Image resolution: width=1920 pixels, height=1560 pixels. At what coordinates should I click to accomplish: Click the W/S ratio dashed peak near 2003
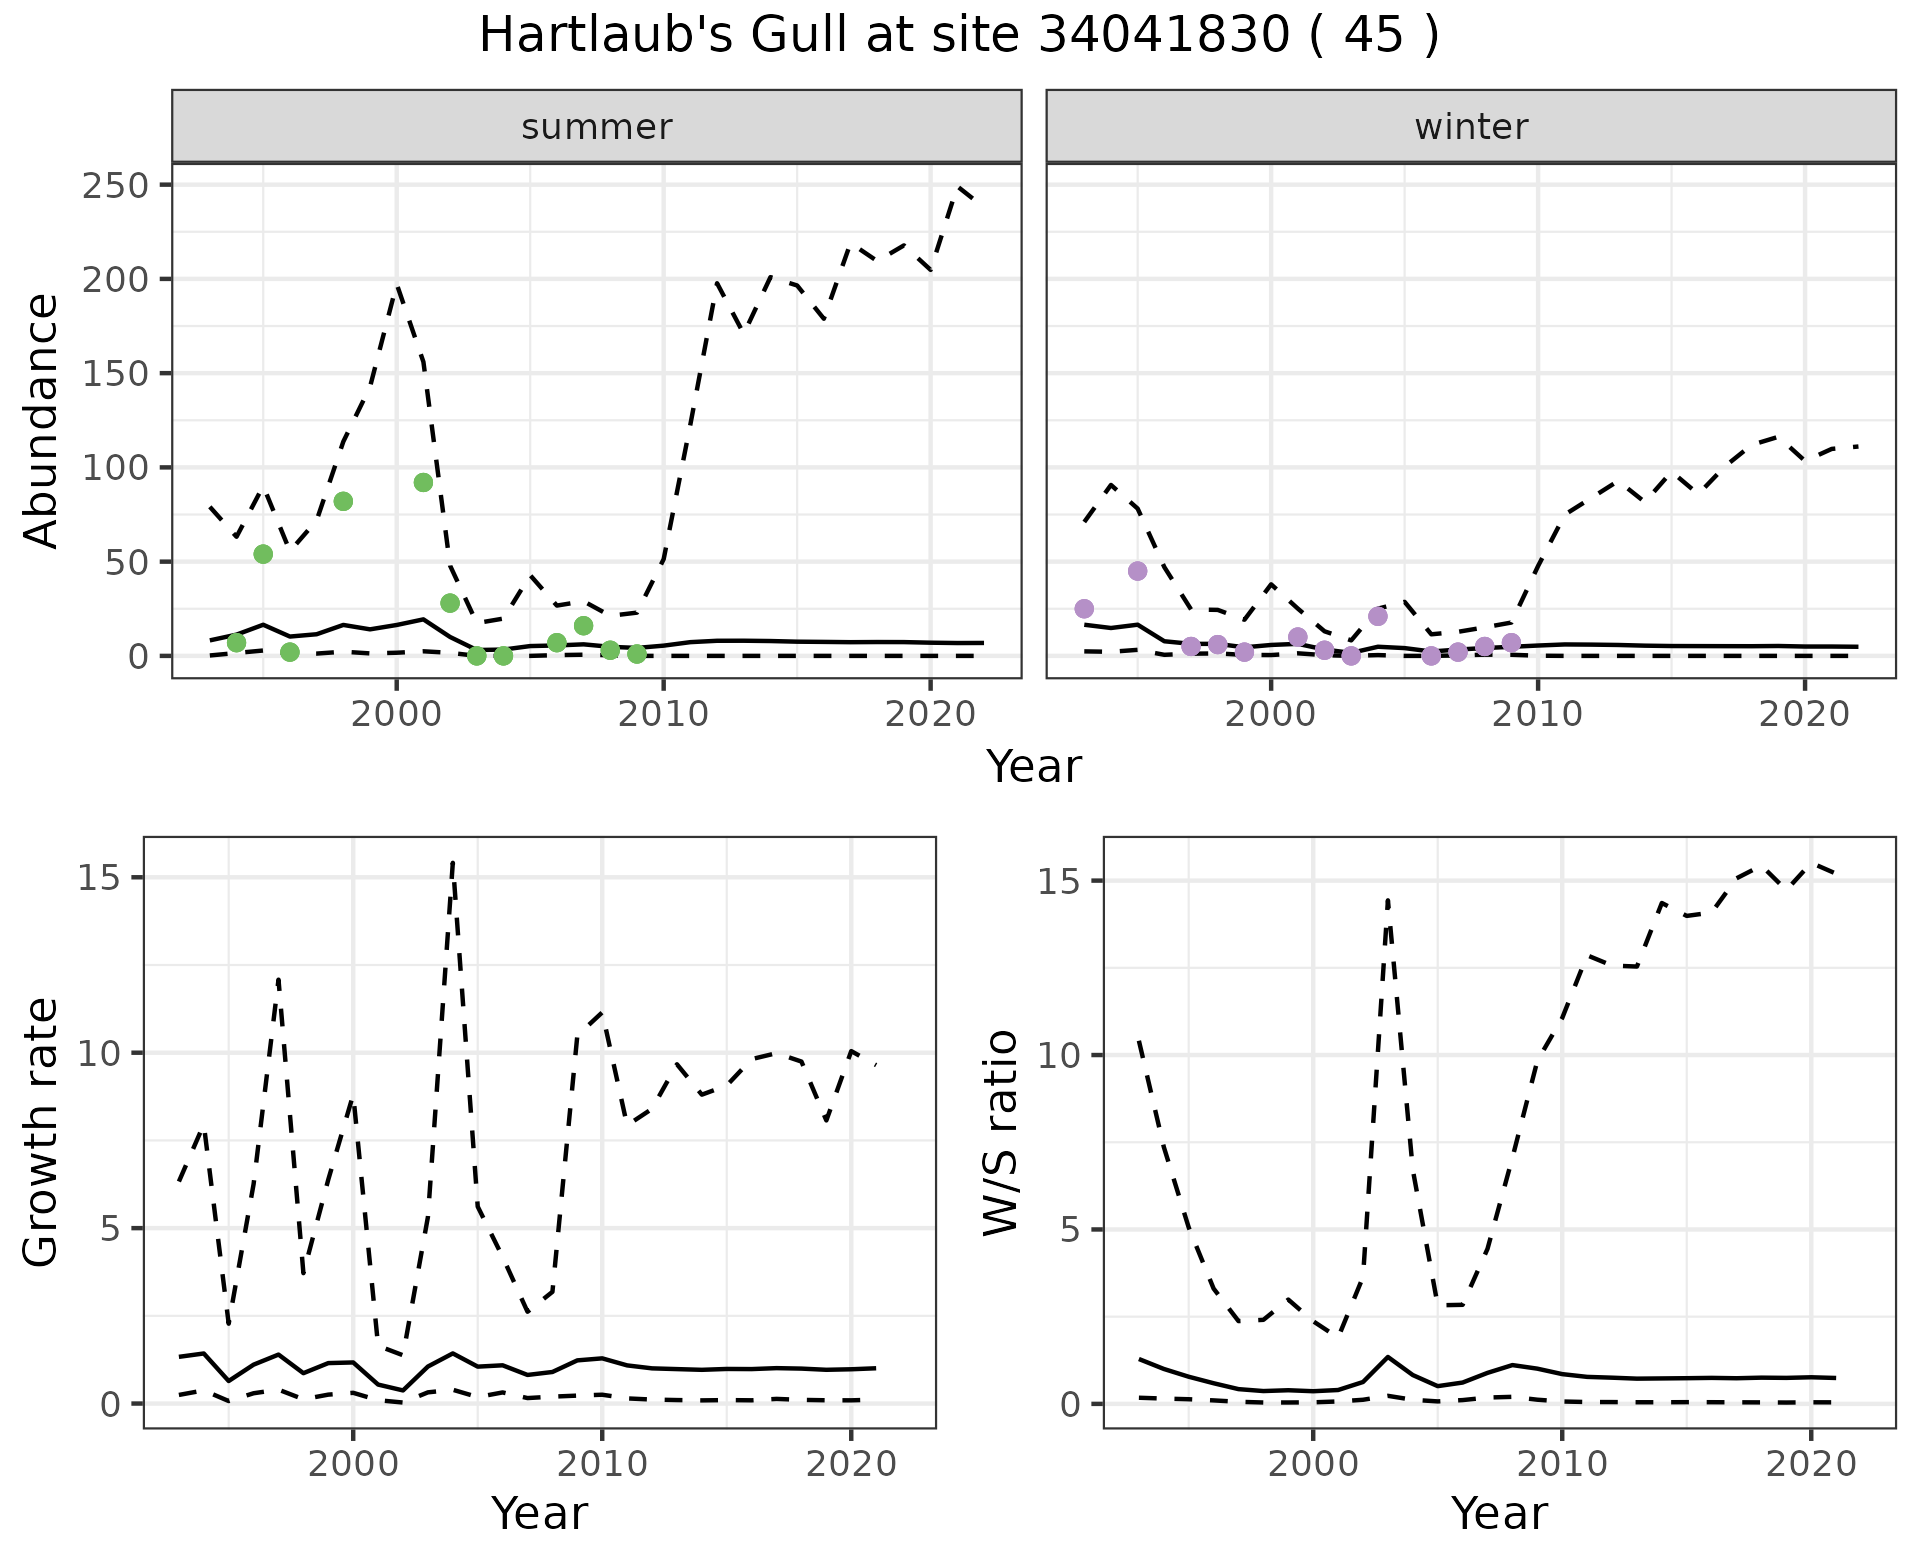pyautogui.click(x=1388, y=900)
